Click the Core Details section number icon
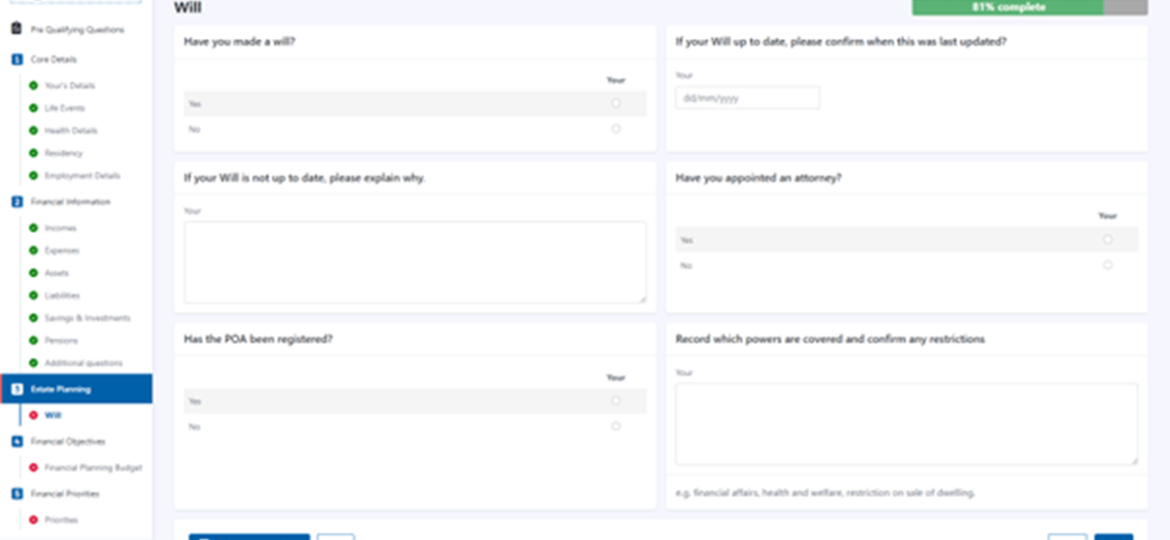This screenshot has height=540, width=1170. pos(17,60)
